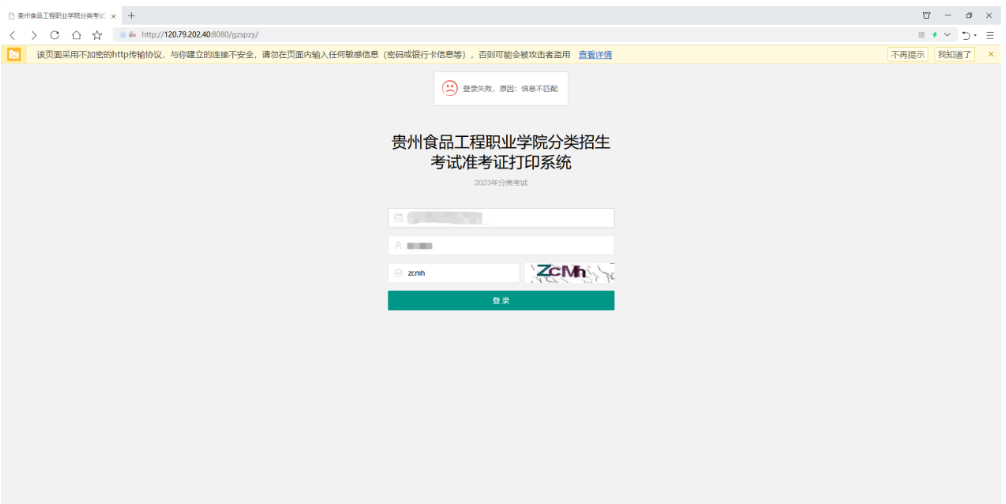Click the green lightning speed-mode icon

[x=935, y=35]
